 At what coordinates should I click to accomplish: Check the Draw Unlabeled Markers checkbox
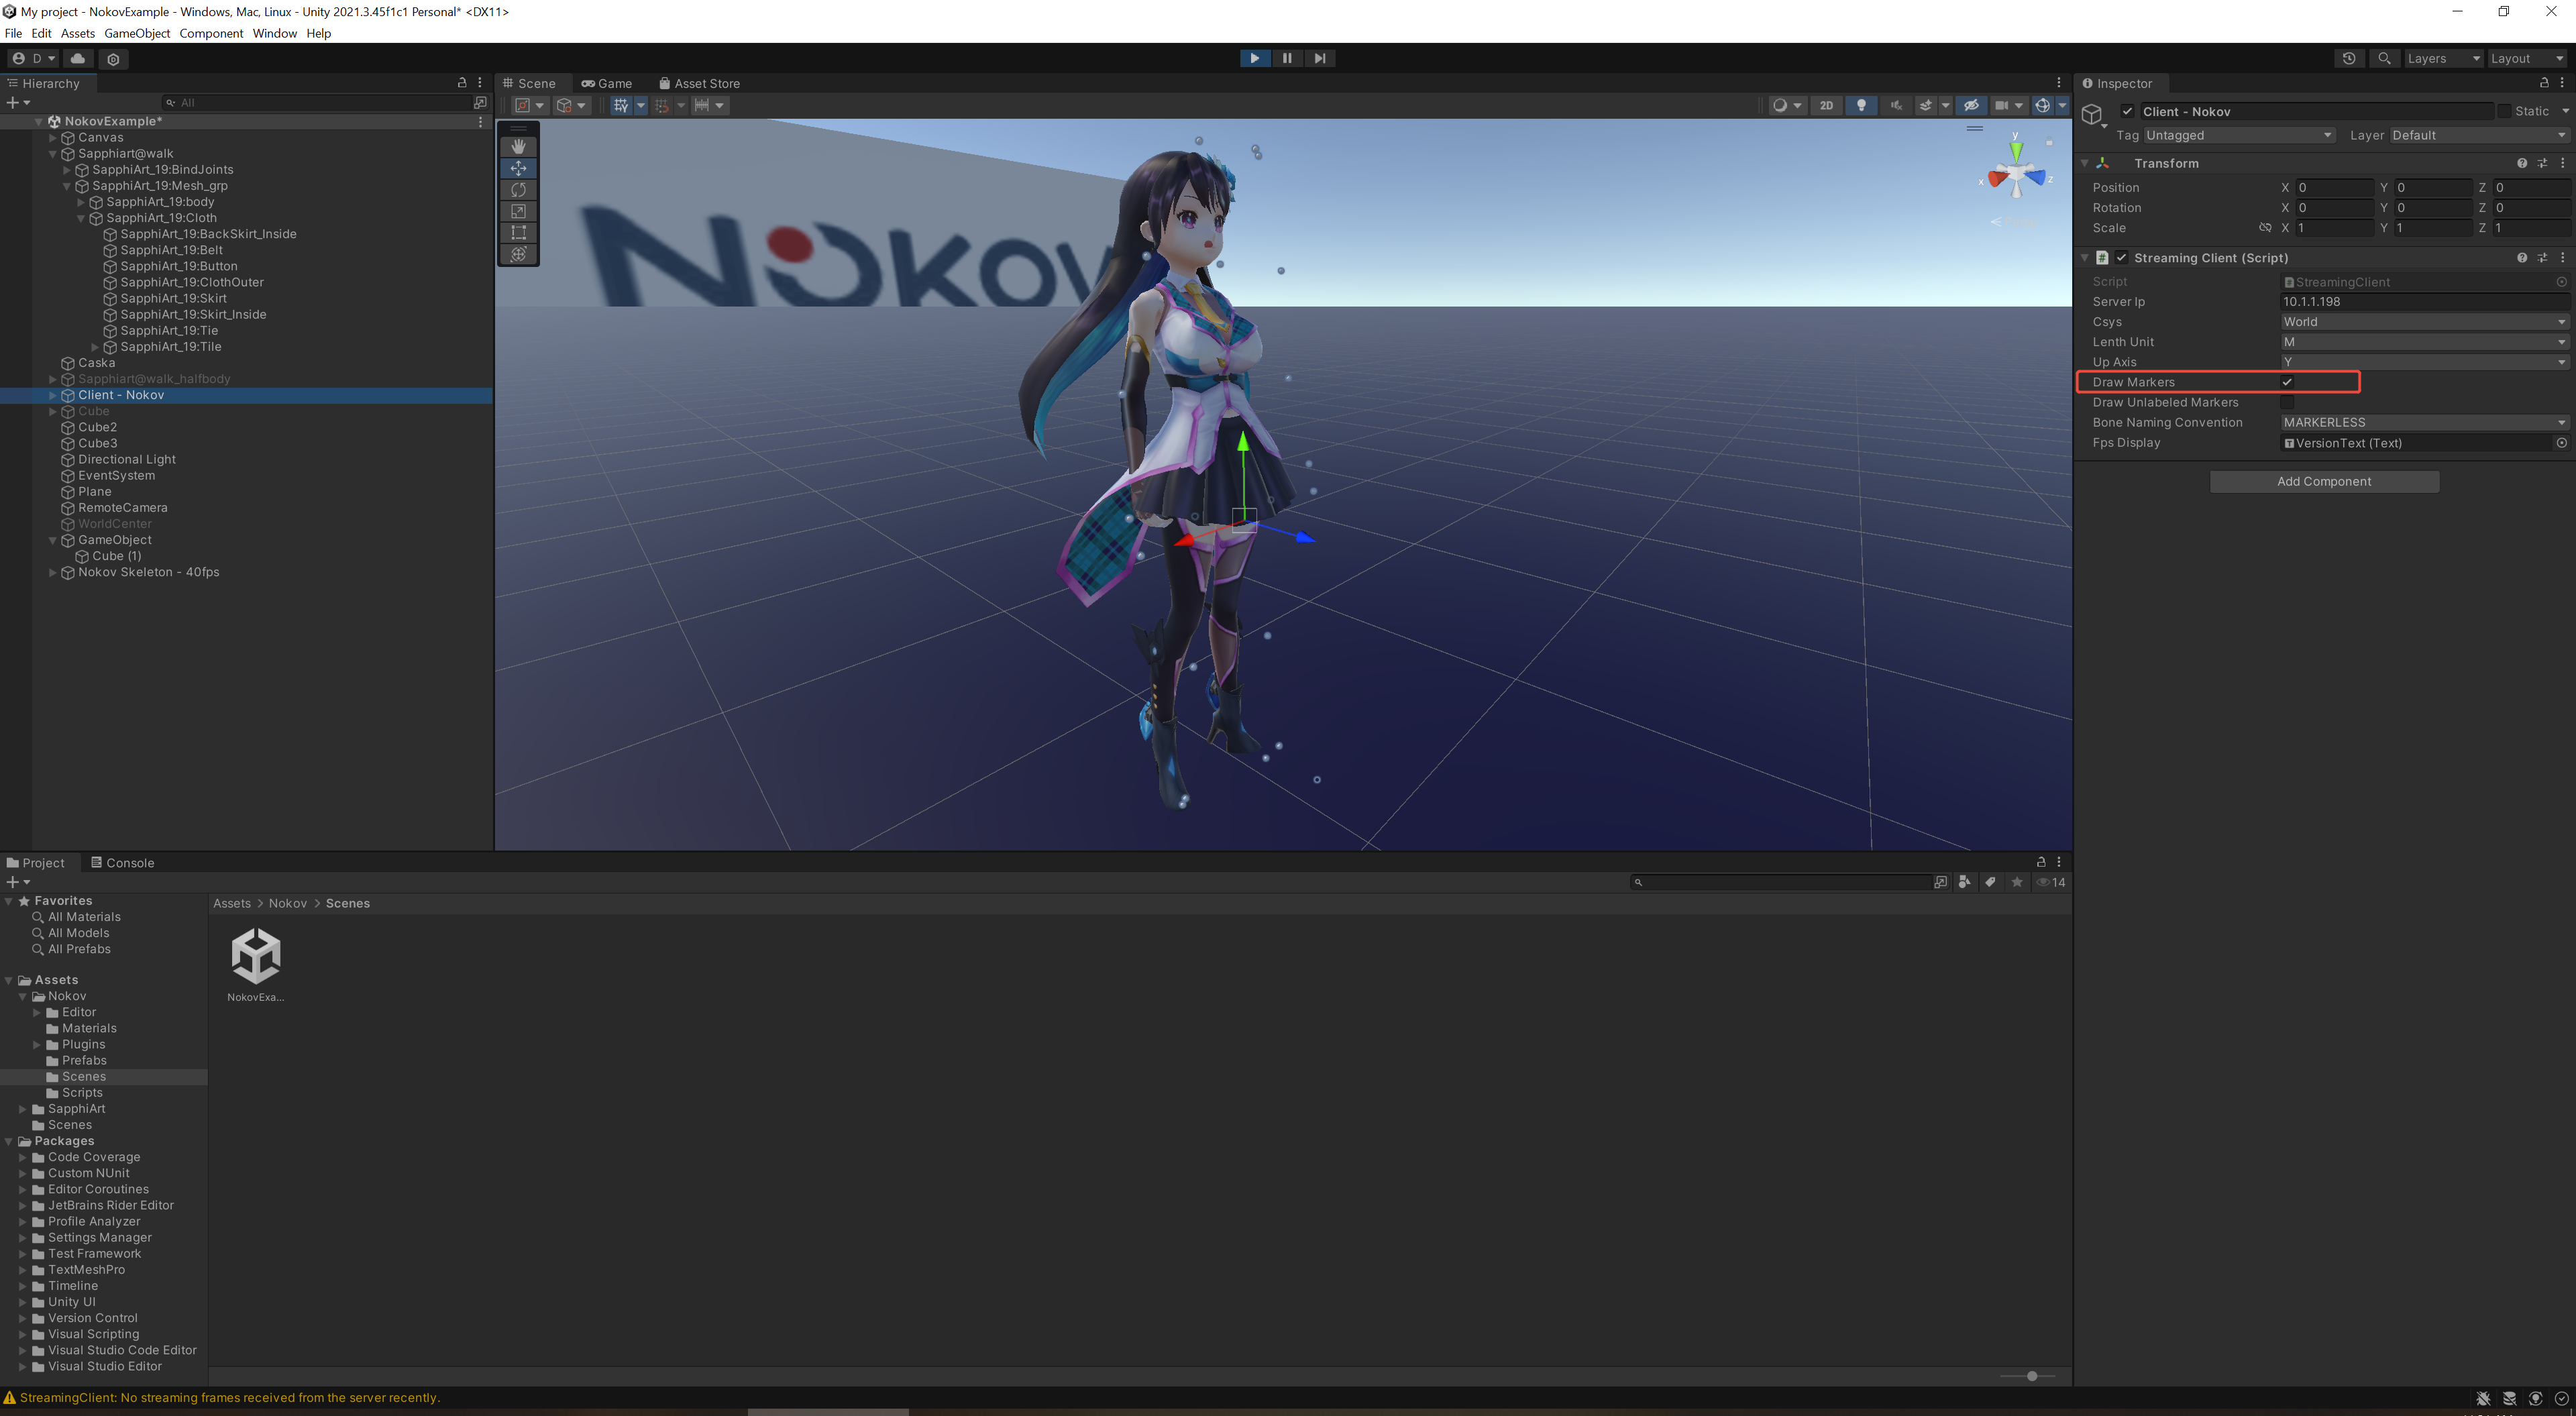coord(2287,402)
